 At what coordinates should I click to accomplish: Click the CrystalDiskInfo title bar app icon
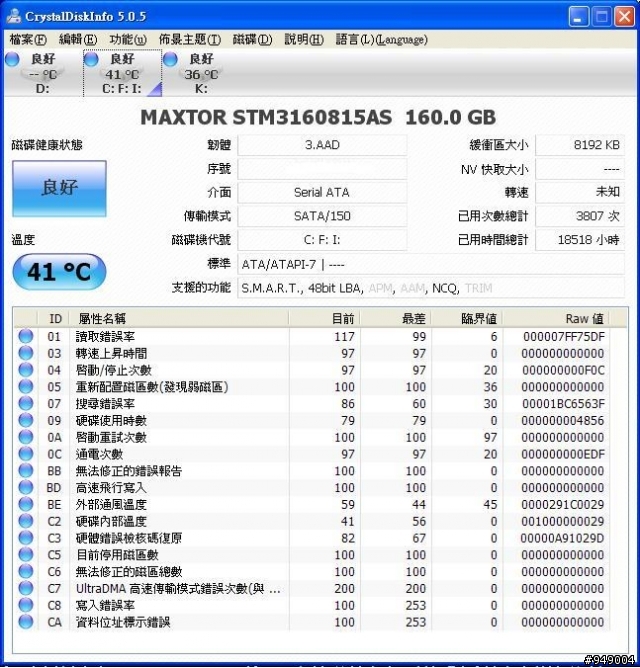click(x=14, y=16)
